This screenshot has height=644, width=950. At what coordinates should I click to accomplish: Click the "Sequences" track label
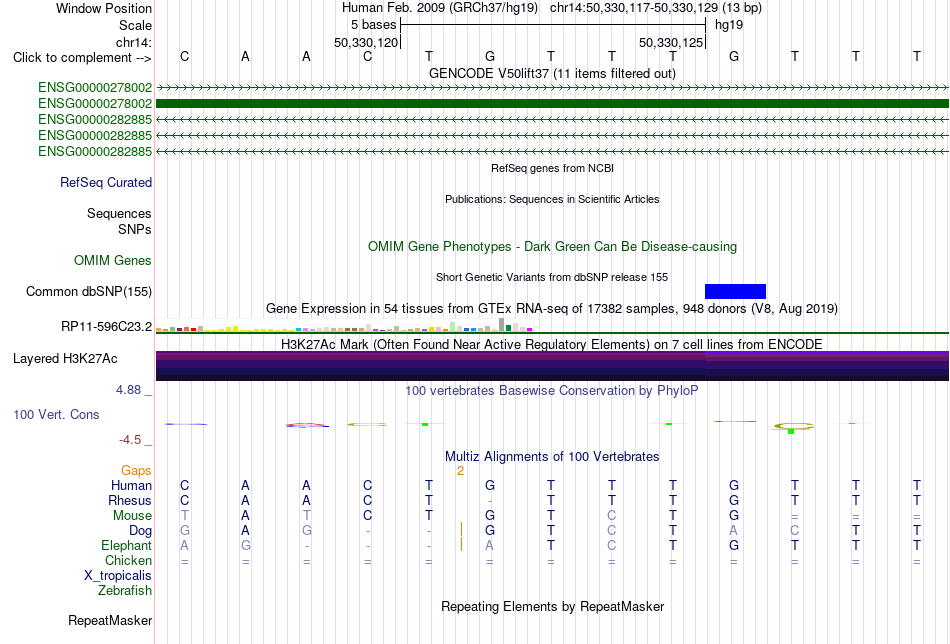pos(119,213)
